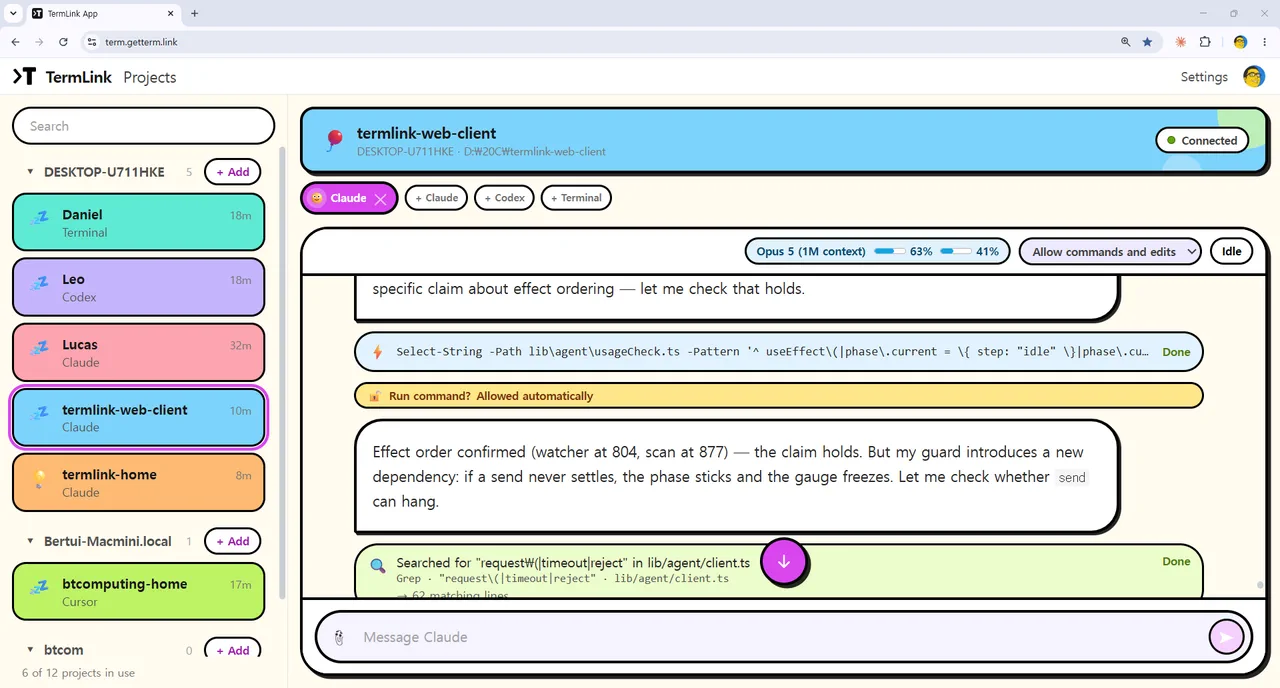Open the Opus 5 (1M context) model selector
Screen dimensions: 1280x688
click(810, 252)
